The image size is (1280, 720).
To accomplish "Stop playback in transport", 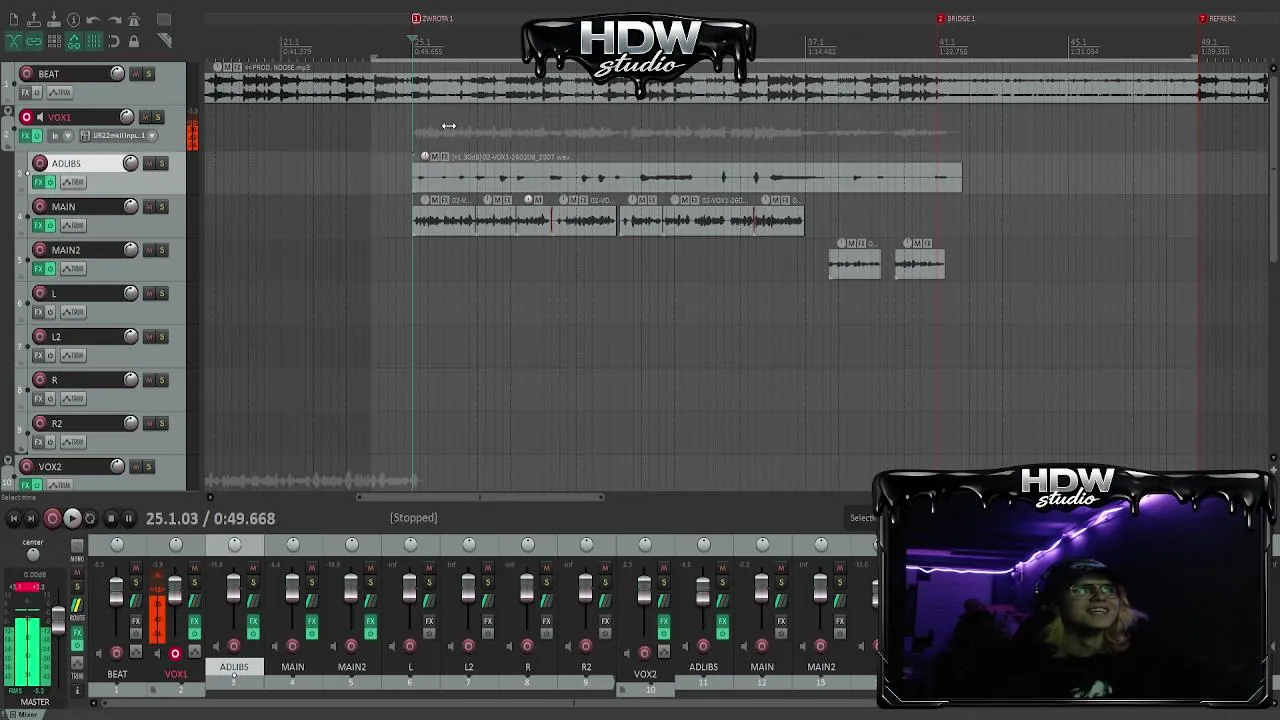I will tap(111, 518).
